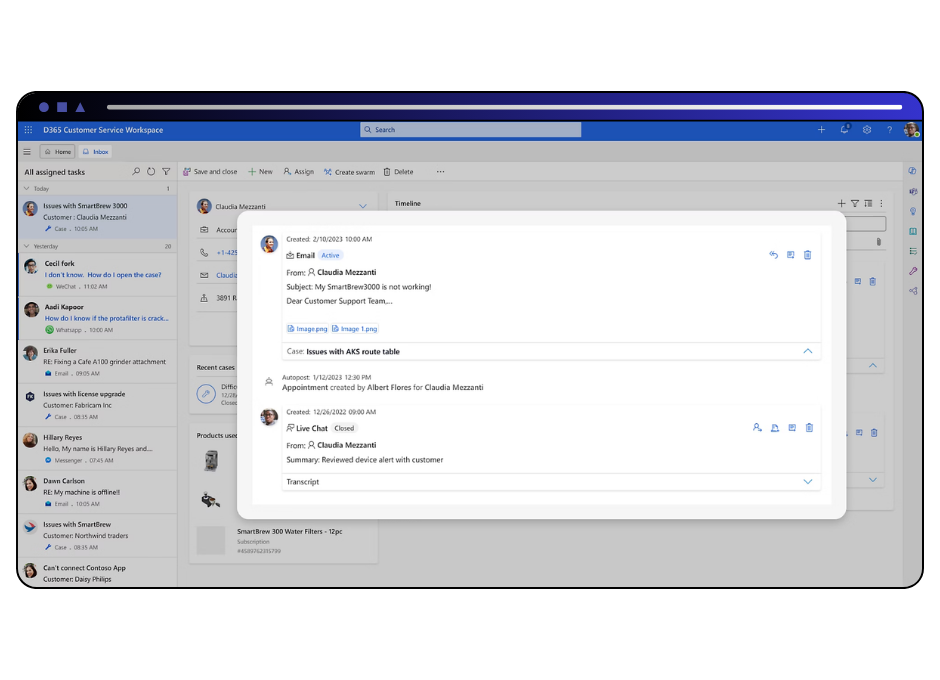Add a new timeline record with plus icon
The image size is (940, 680).
[841, 203]
